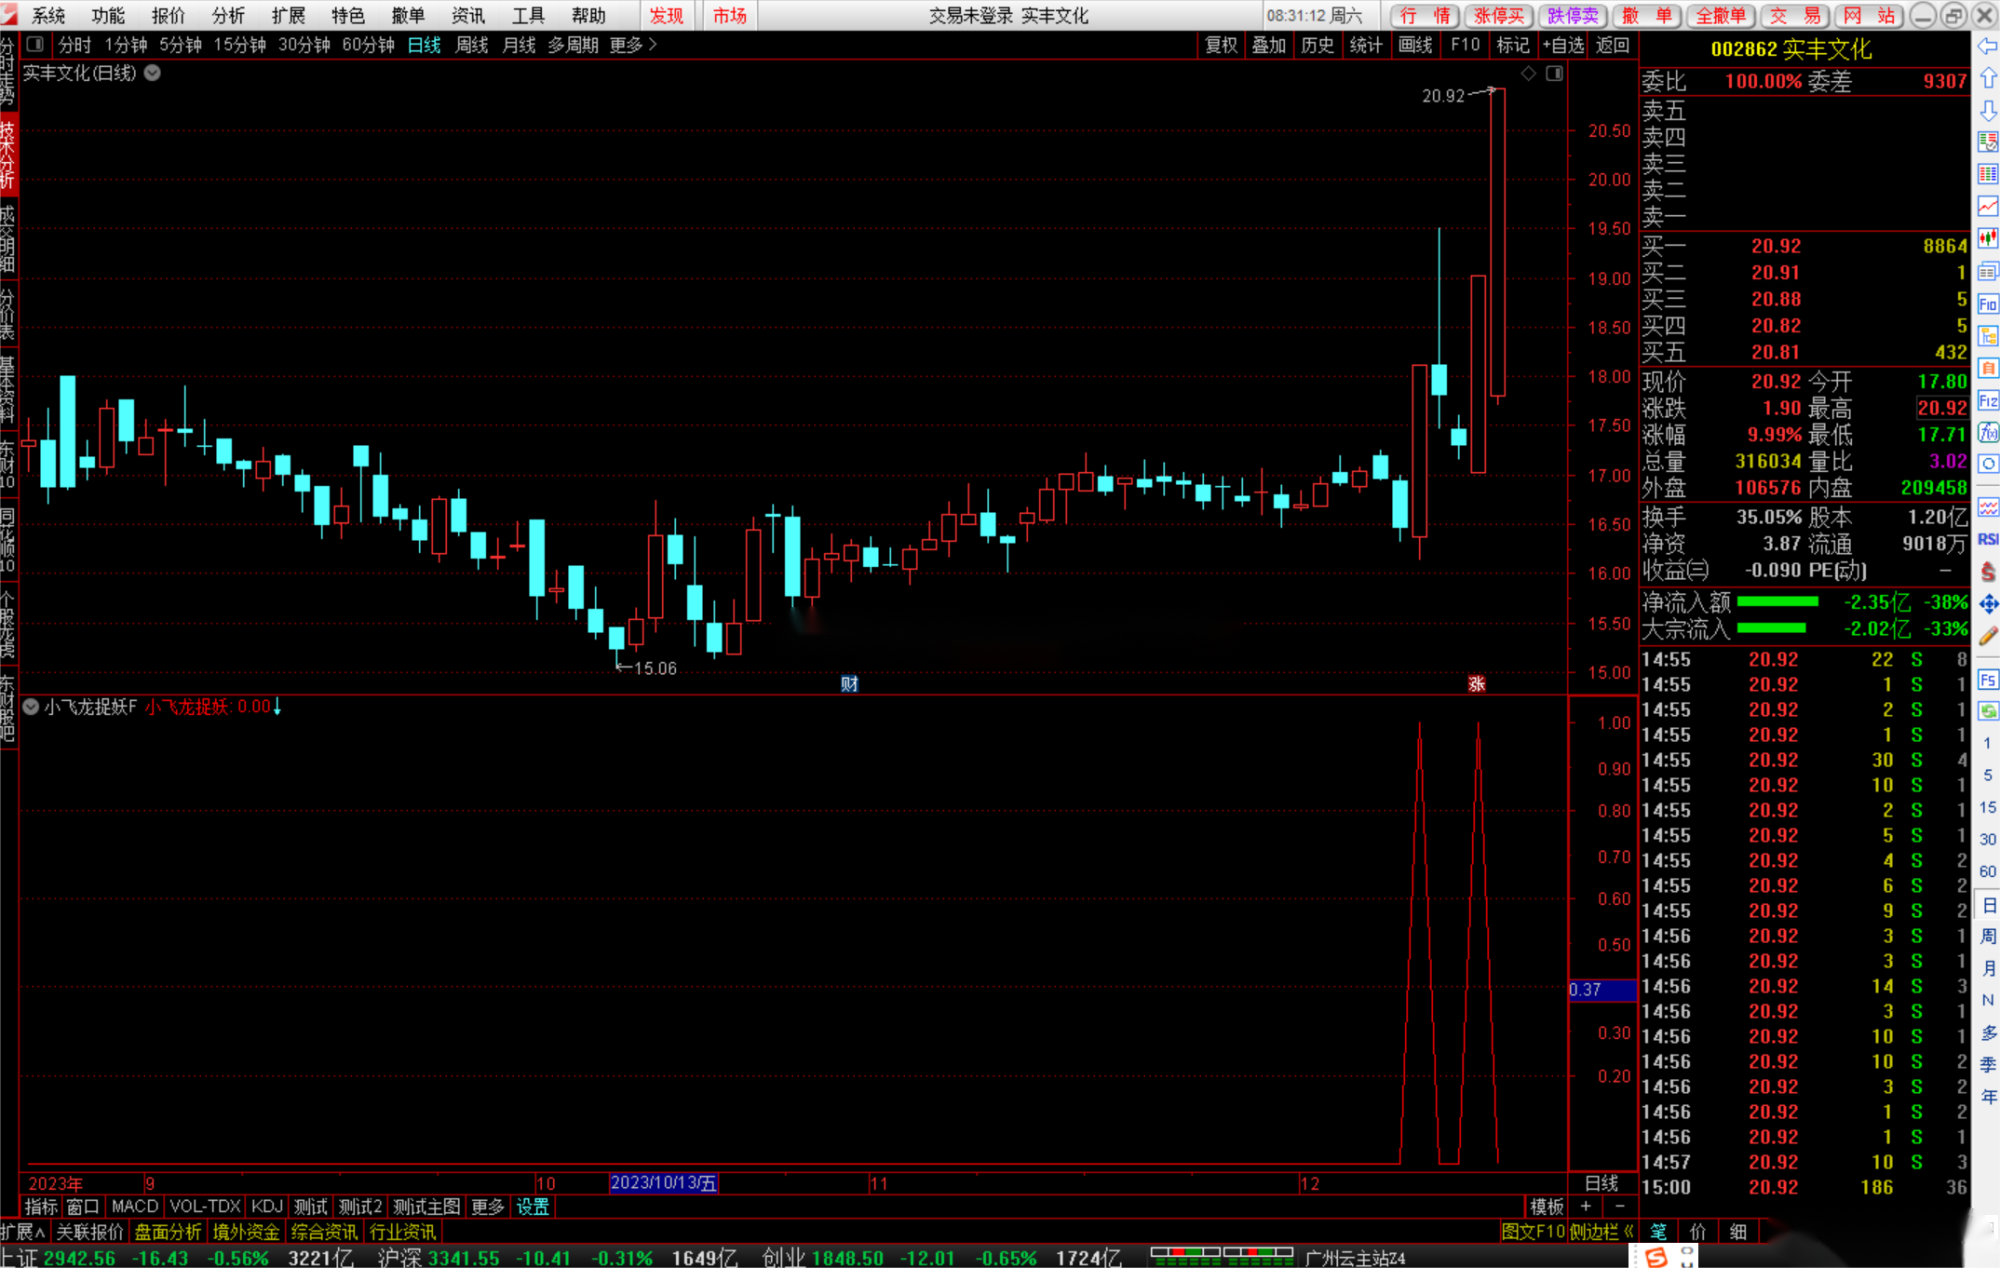Click the red line trend chart icon
Viewport: 2000px width, 1268px height.
pos(1987,206)
